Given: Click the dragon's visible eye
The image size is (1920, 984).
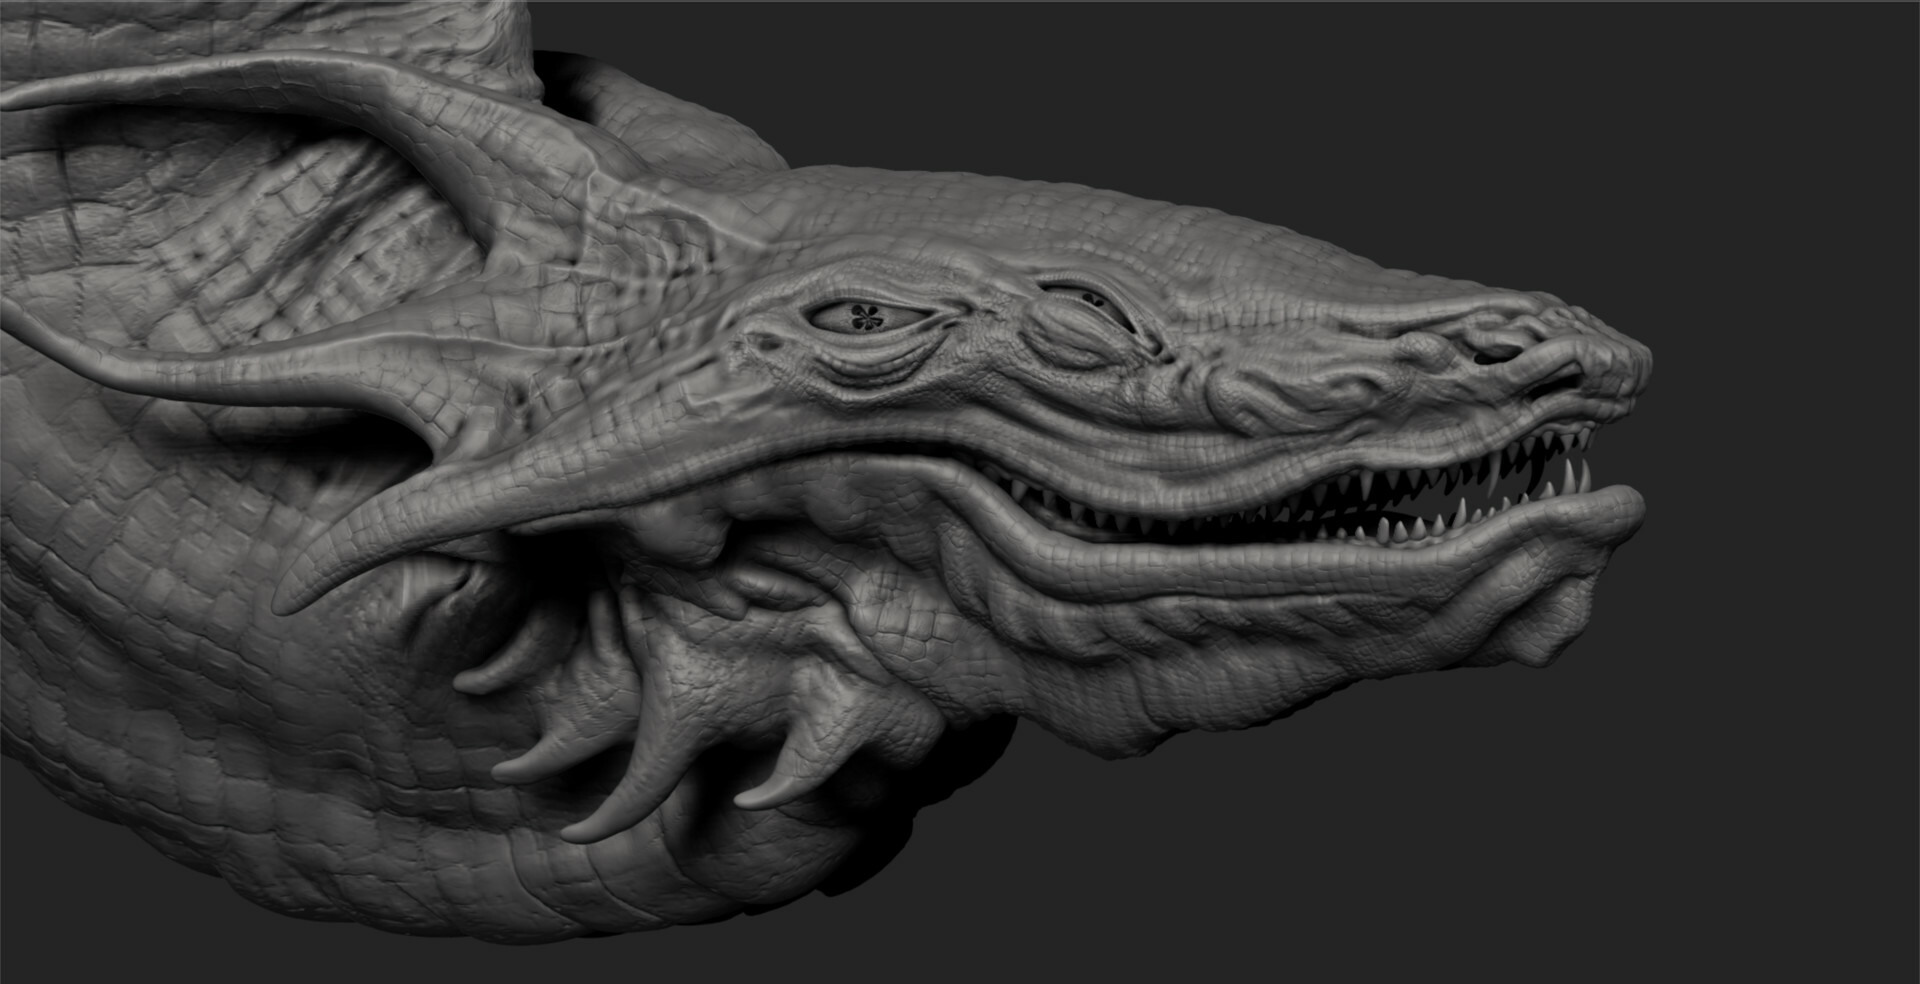Looking at the screenshot, I should (866, 318).
